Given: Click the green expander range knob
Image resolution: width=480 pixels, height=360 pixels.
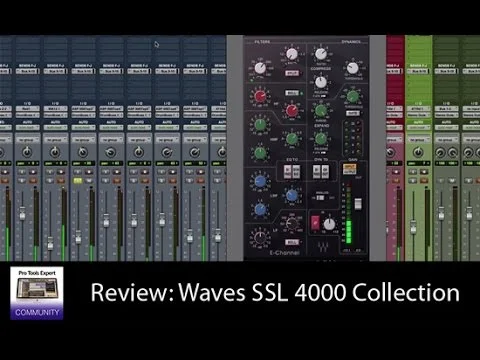Looking at the screenshot, I should (321, 111).
